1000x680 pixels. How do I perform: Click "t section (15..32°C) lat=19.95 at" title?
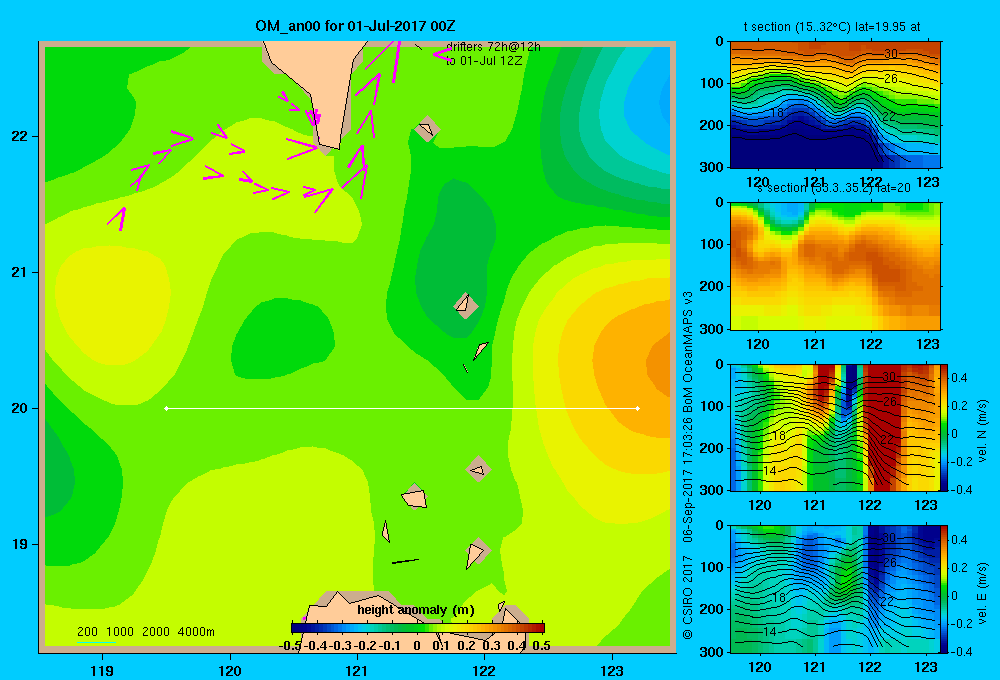coord(832,27)
